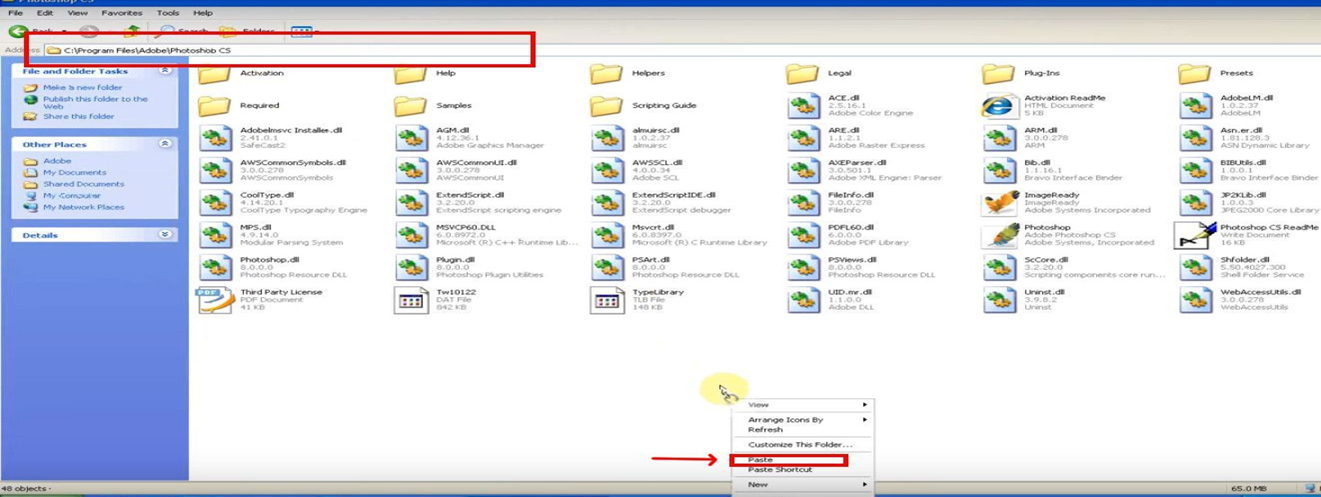Go to My Documents in Other Places
This screenshot has width=1321, height=497.
click(x=74, y=173)
